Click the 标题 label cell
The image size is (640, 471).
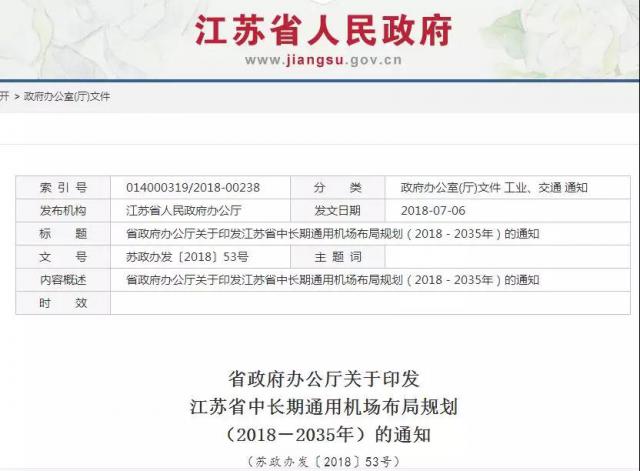(x=63, y=234)
